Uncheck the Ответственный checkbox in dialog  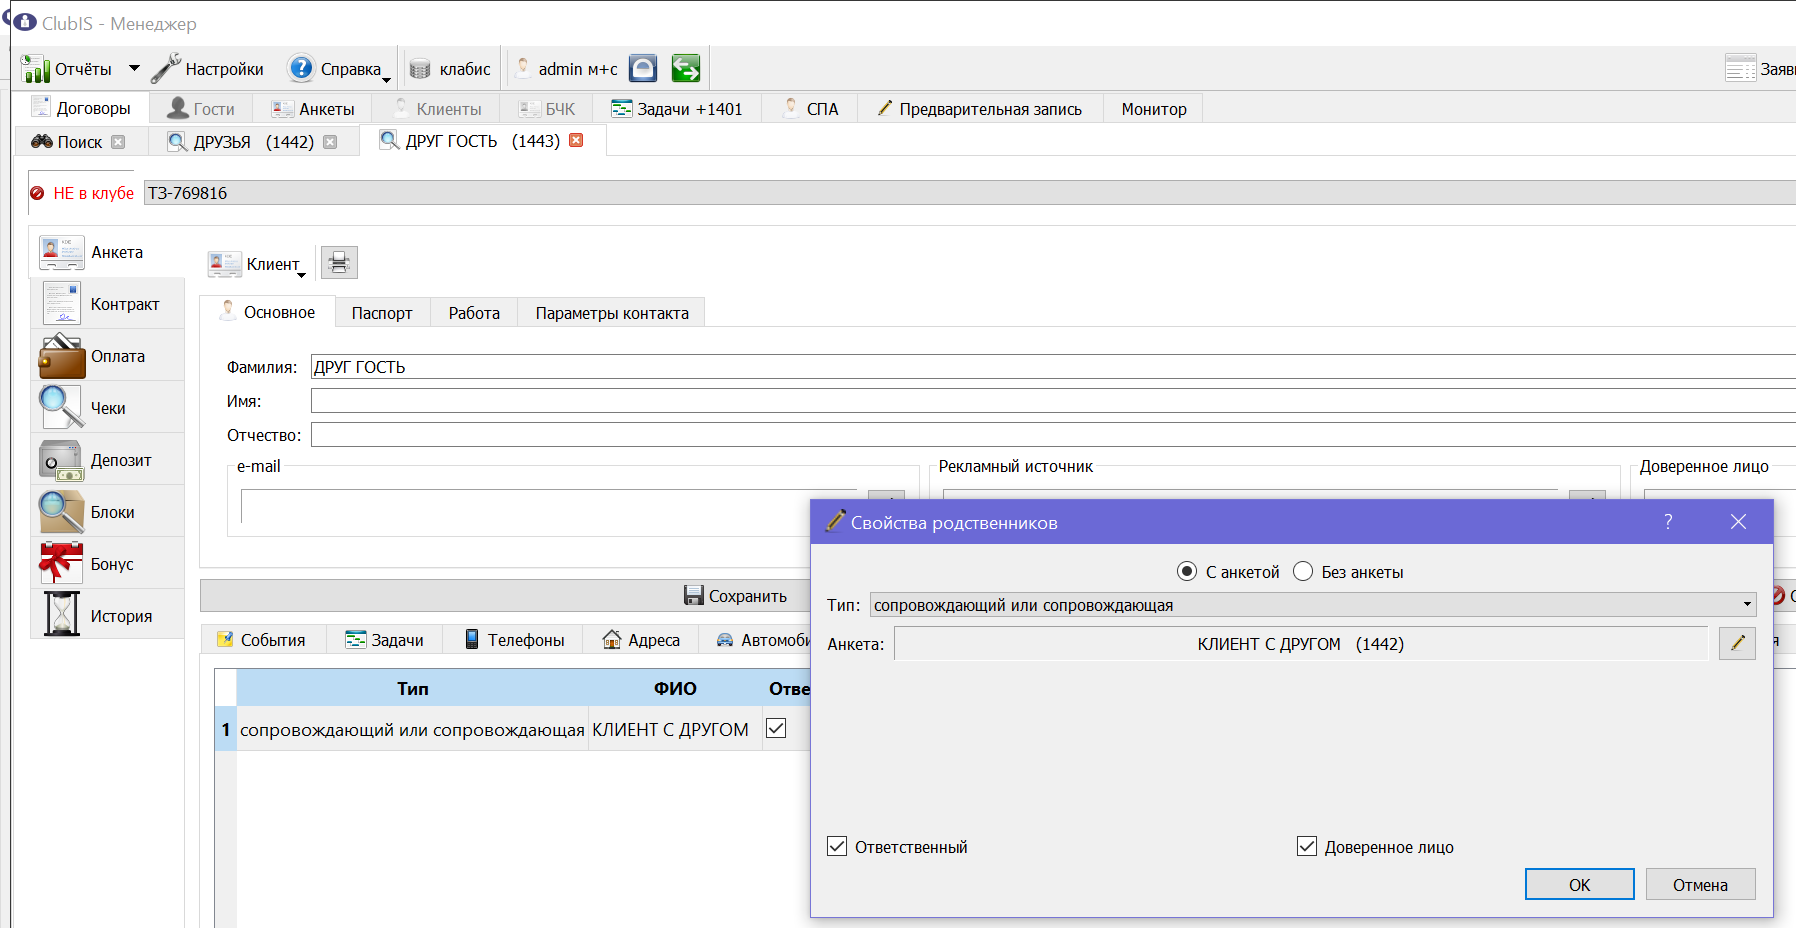tap(837, 846)
